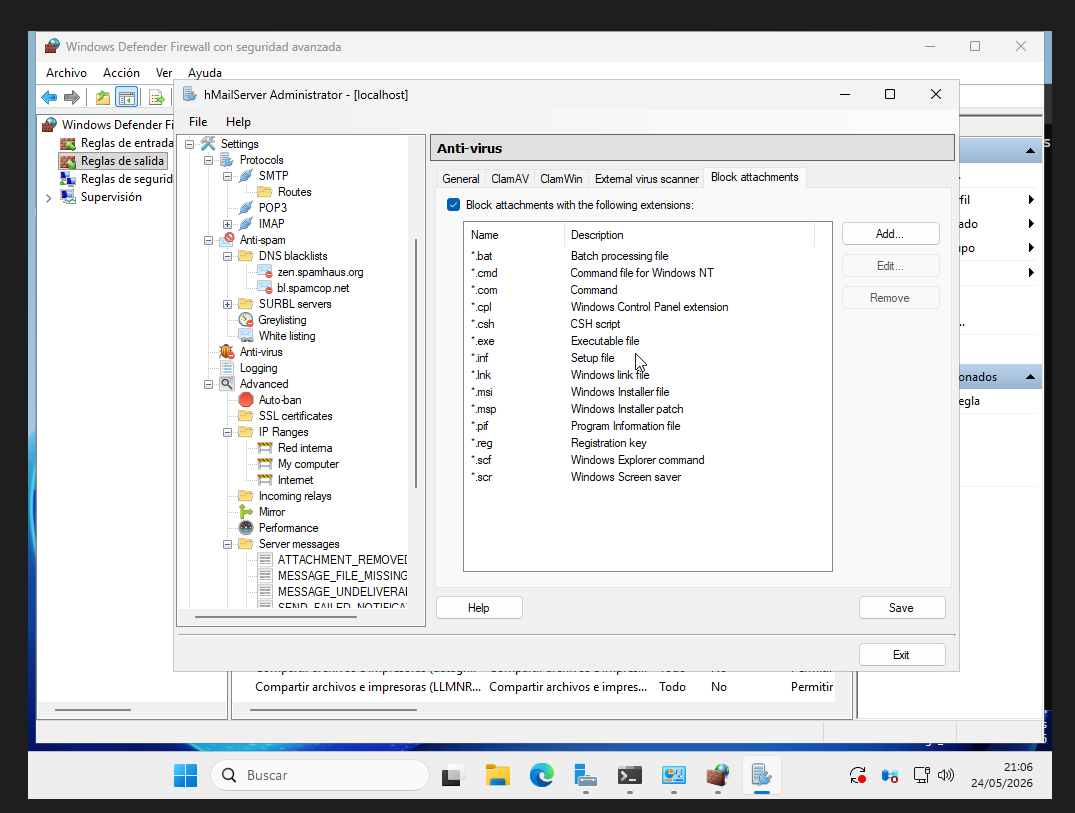Select the Anti-virus bug icon in tree

(227, 352)
